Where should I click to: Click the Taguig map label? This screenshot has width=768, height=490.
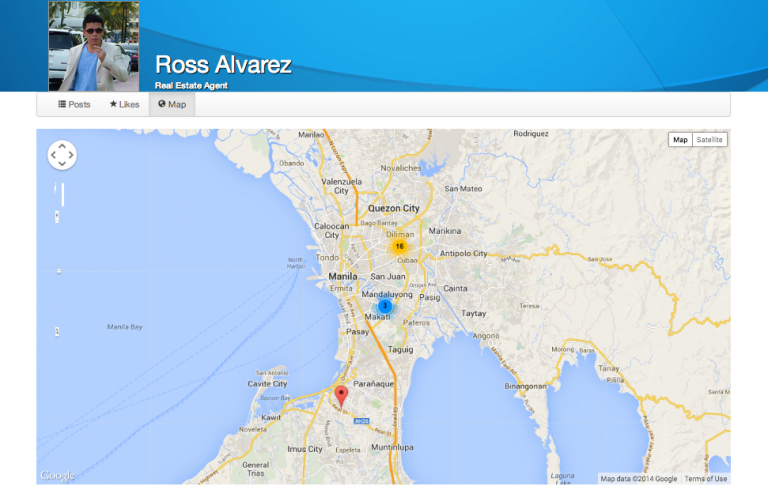[401, 349]
